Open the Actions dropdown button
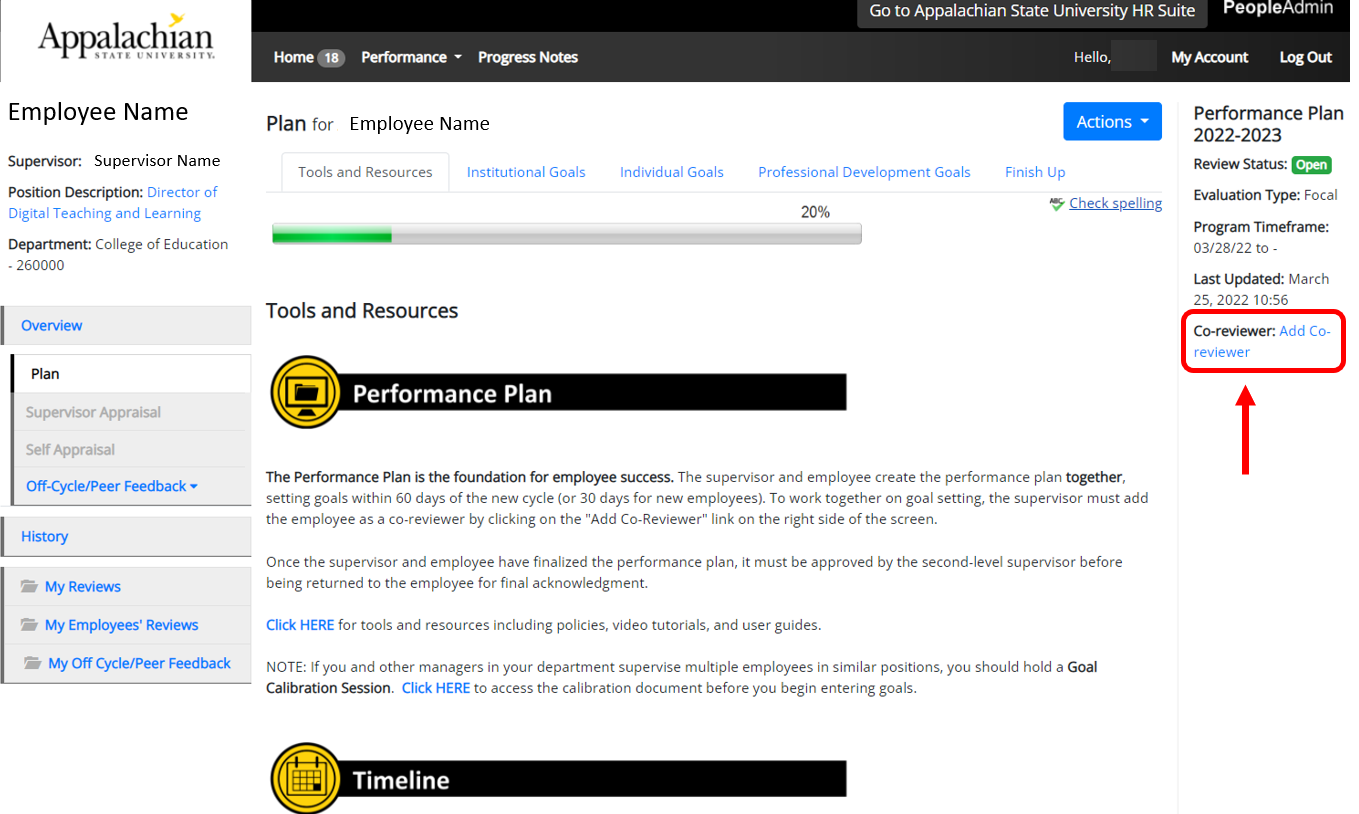This screenshot has height=814, width=1359. pyautogui.click(x=1112, y=122)
